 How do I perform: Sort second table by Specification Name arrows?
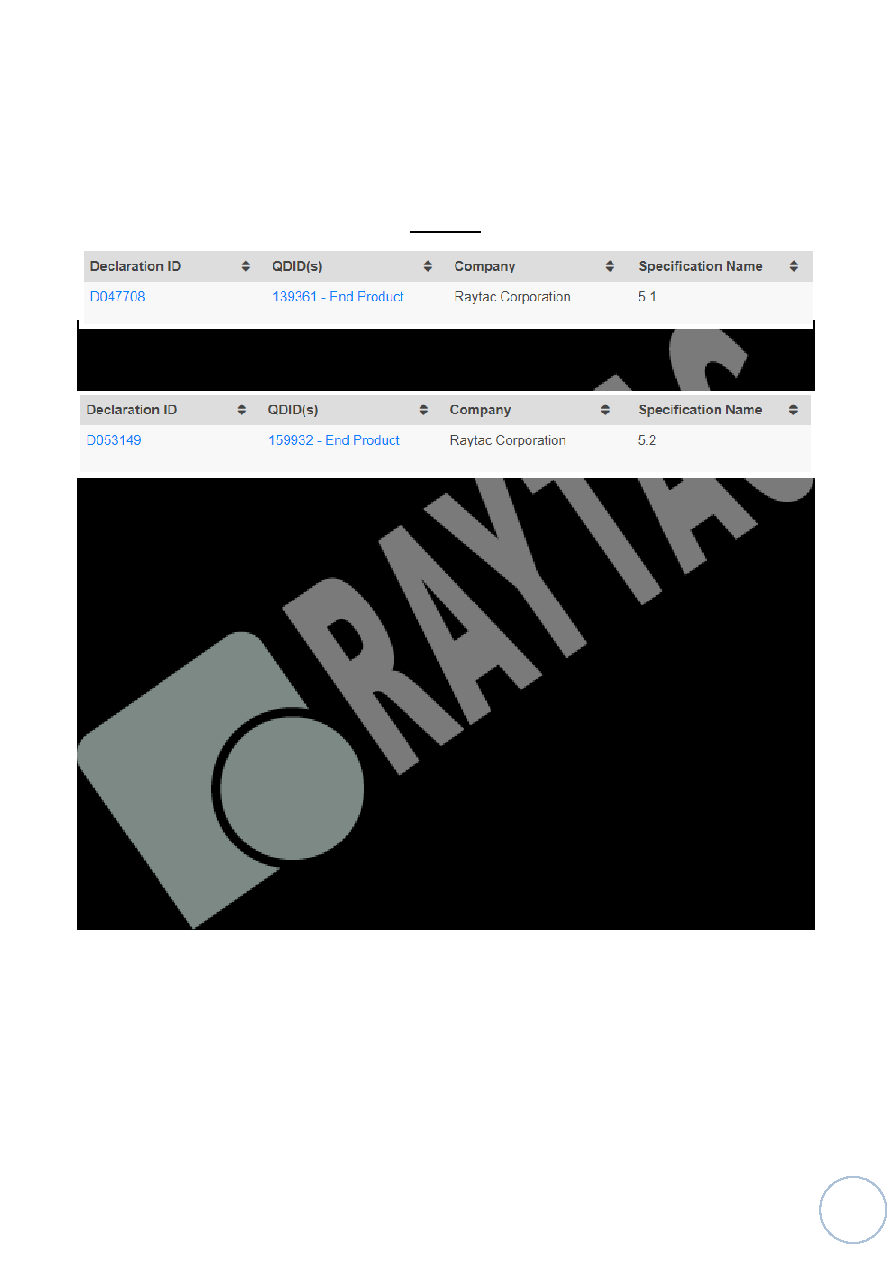793,410
